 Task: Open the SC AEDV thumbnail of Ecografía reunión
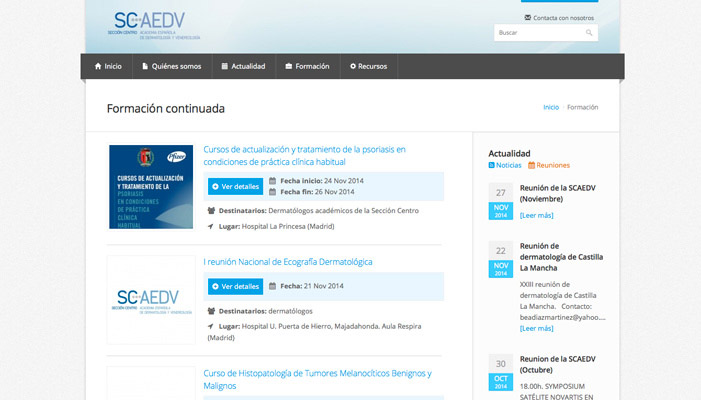[x=151, y=300]
